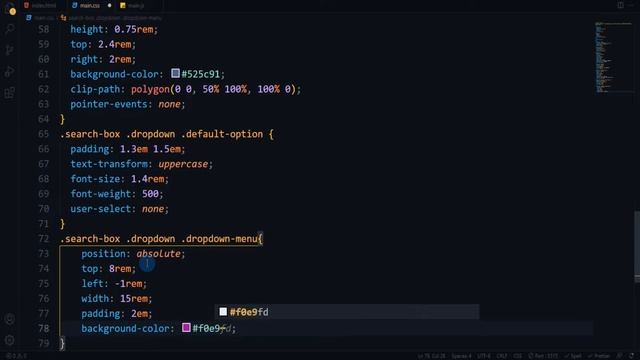Image resolution: width=640 pixels, height=360 pixels.
Task: Click the UTF-8 encoding indicator
Action: 484,356
